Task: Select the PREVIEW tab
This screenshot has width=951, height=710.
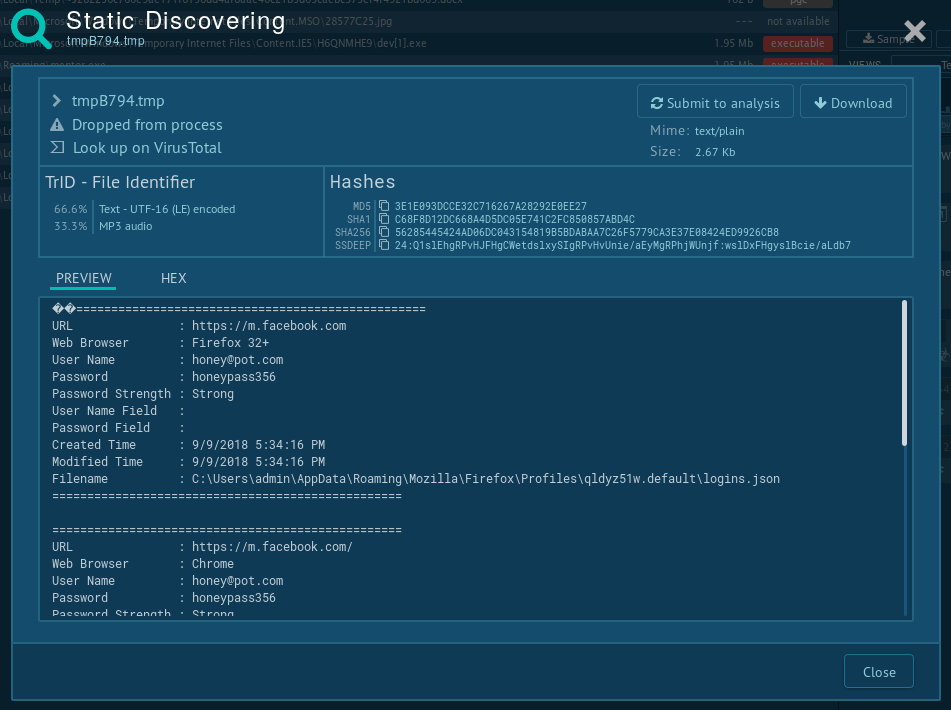Action: tap(84, 278)
